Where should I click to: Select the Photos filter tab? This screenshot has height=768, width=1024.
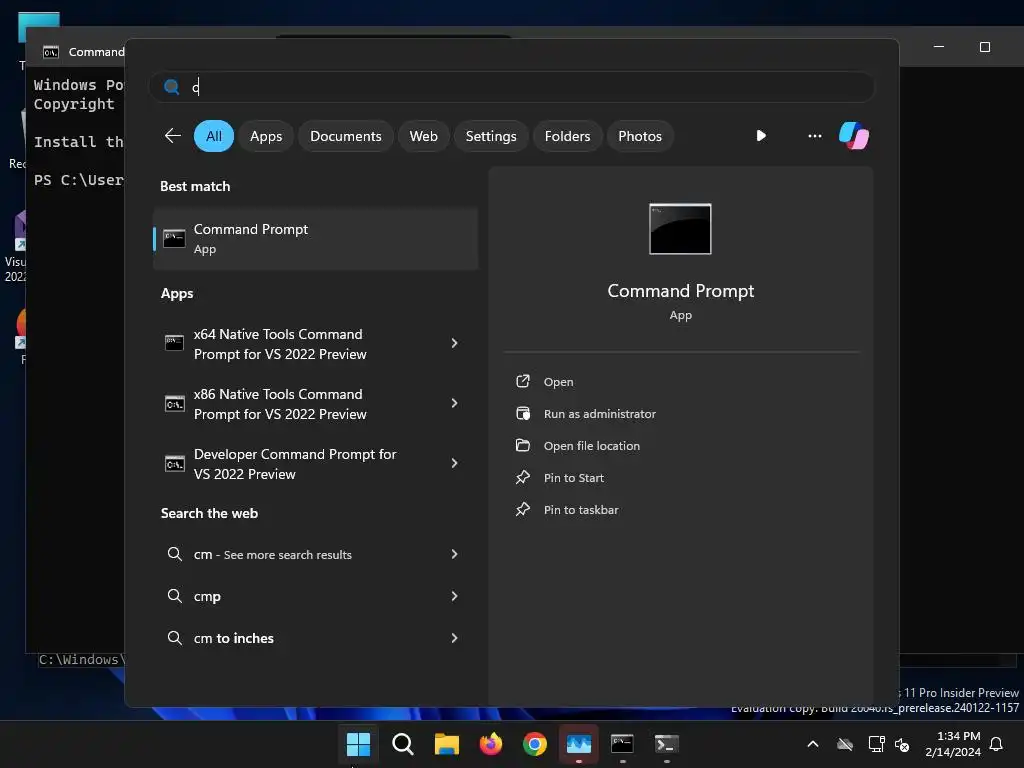[640, 136]
